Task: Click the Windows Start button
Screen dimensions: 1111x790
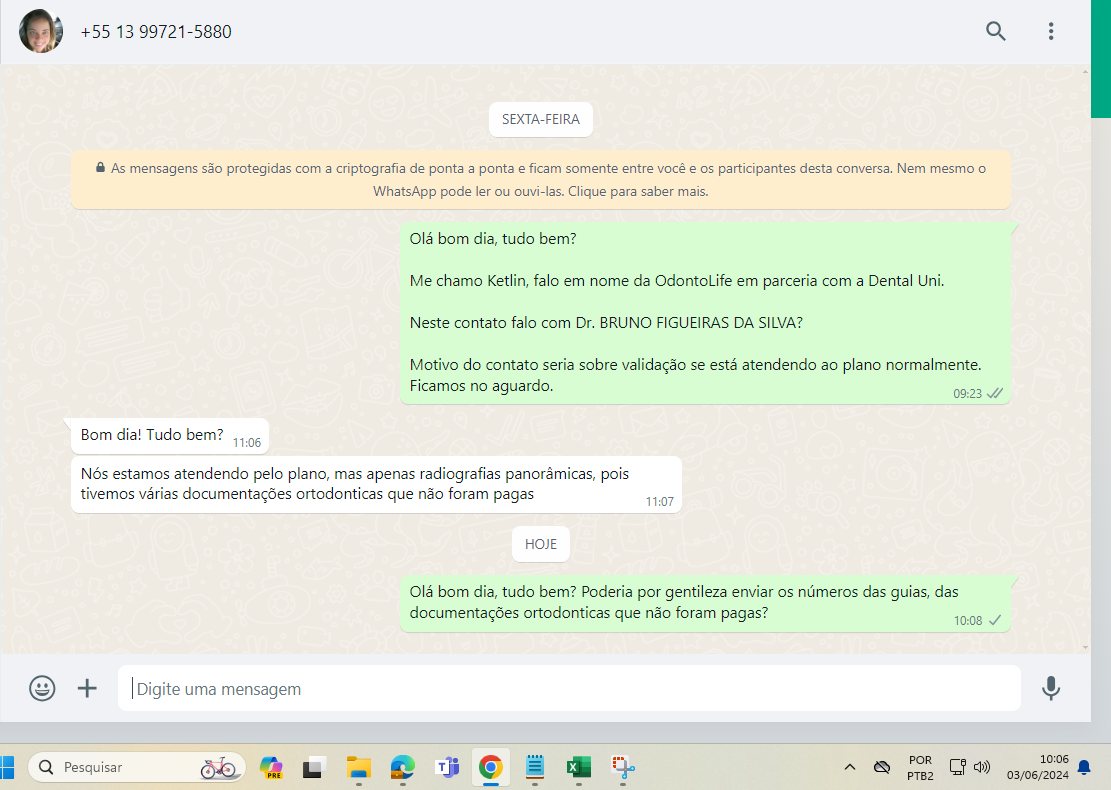Action: pos(6,767)
